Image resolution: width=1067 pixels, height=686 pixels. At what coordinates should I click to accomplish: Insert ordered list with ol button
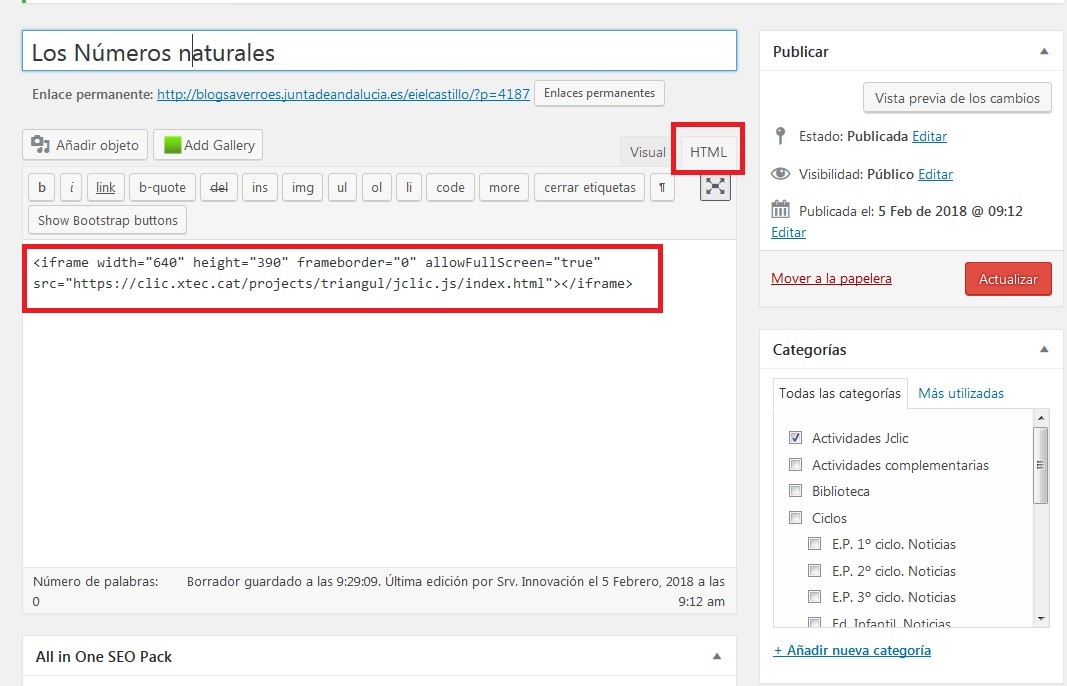click(x=376, y=188)
